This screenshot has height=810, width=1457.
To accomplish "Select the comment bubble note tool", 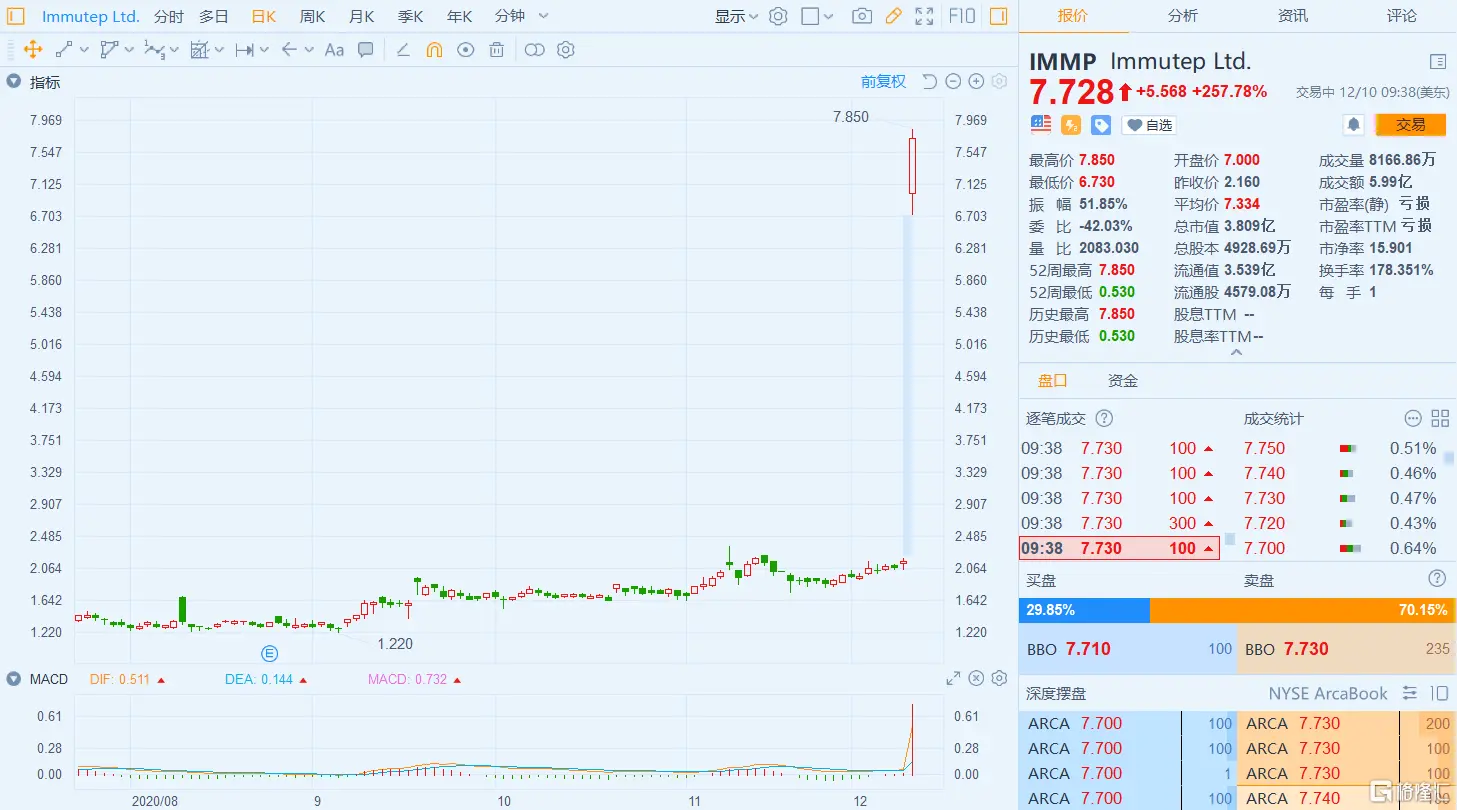I will [x=366, y=49].
